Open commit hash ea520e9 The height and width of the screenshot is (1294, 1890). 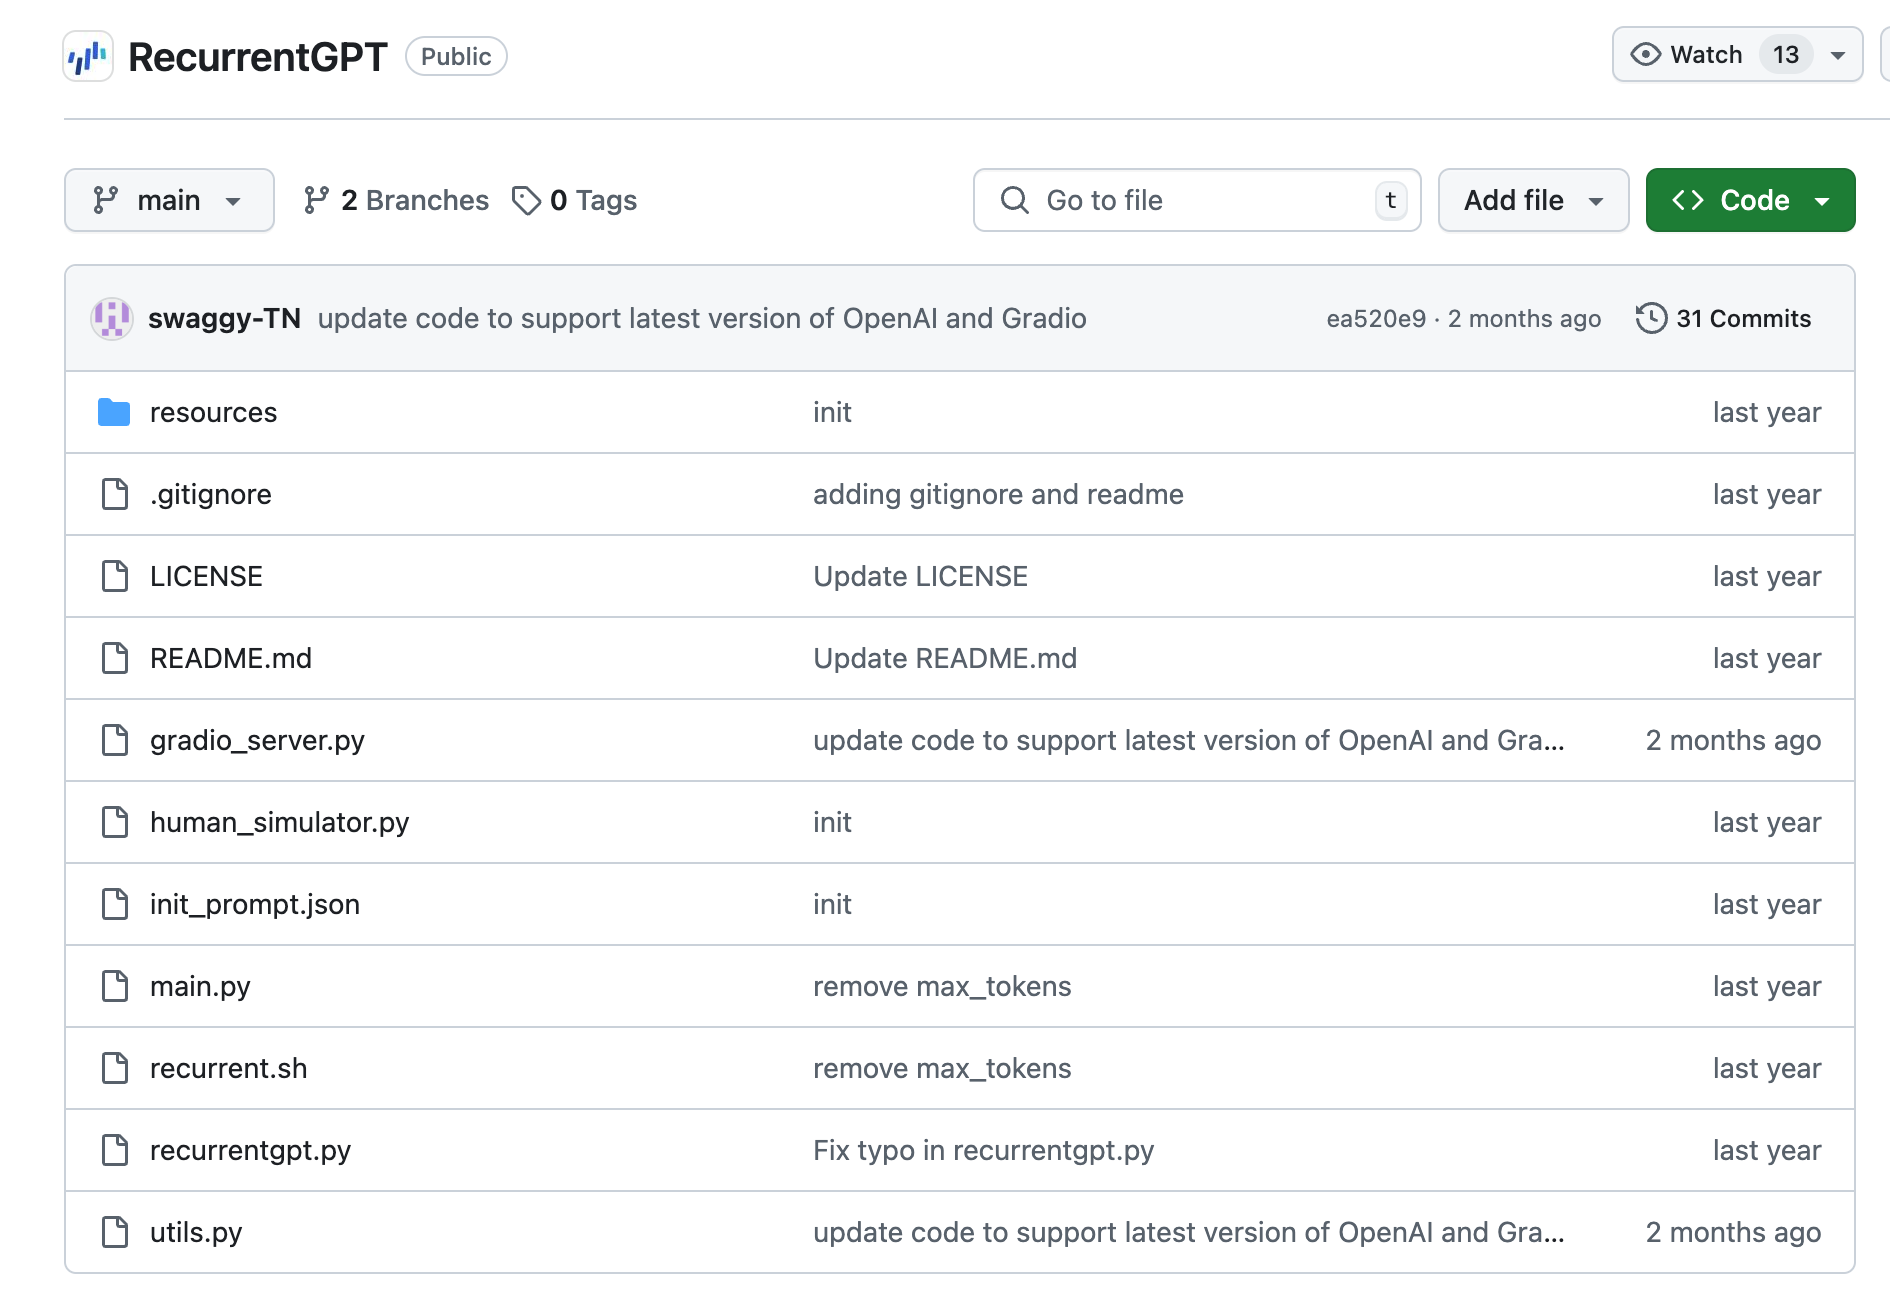coord(1376,319)
